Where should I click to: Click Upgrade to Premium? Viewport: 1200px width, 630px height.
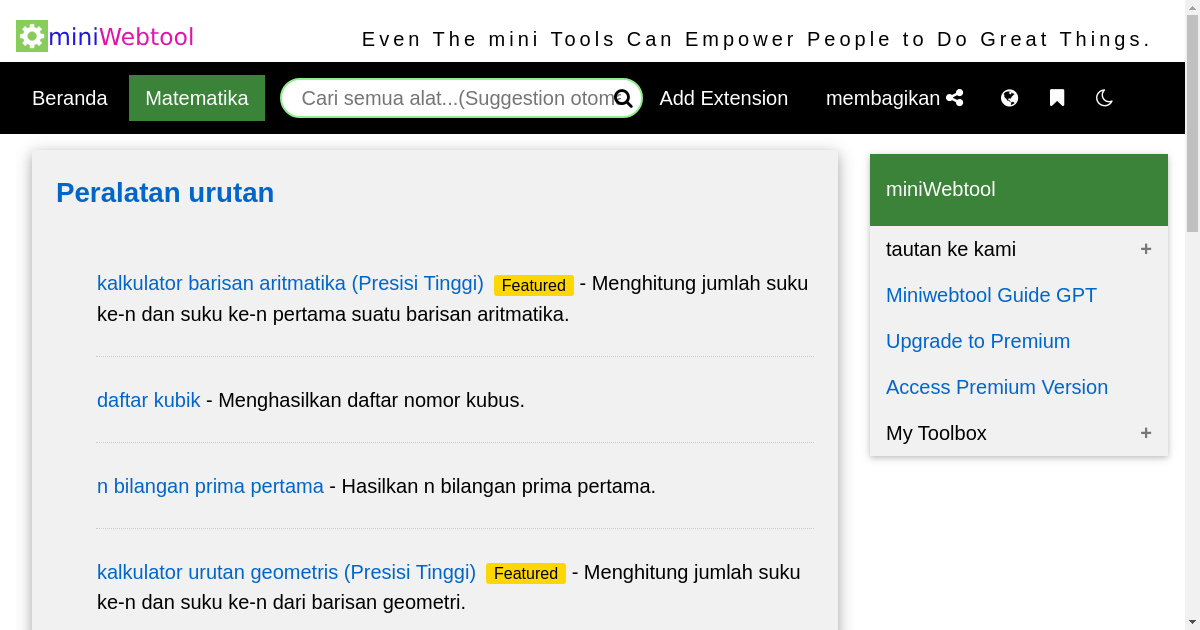click(978, 341)
